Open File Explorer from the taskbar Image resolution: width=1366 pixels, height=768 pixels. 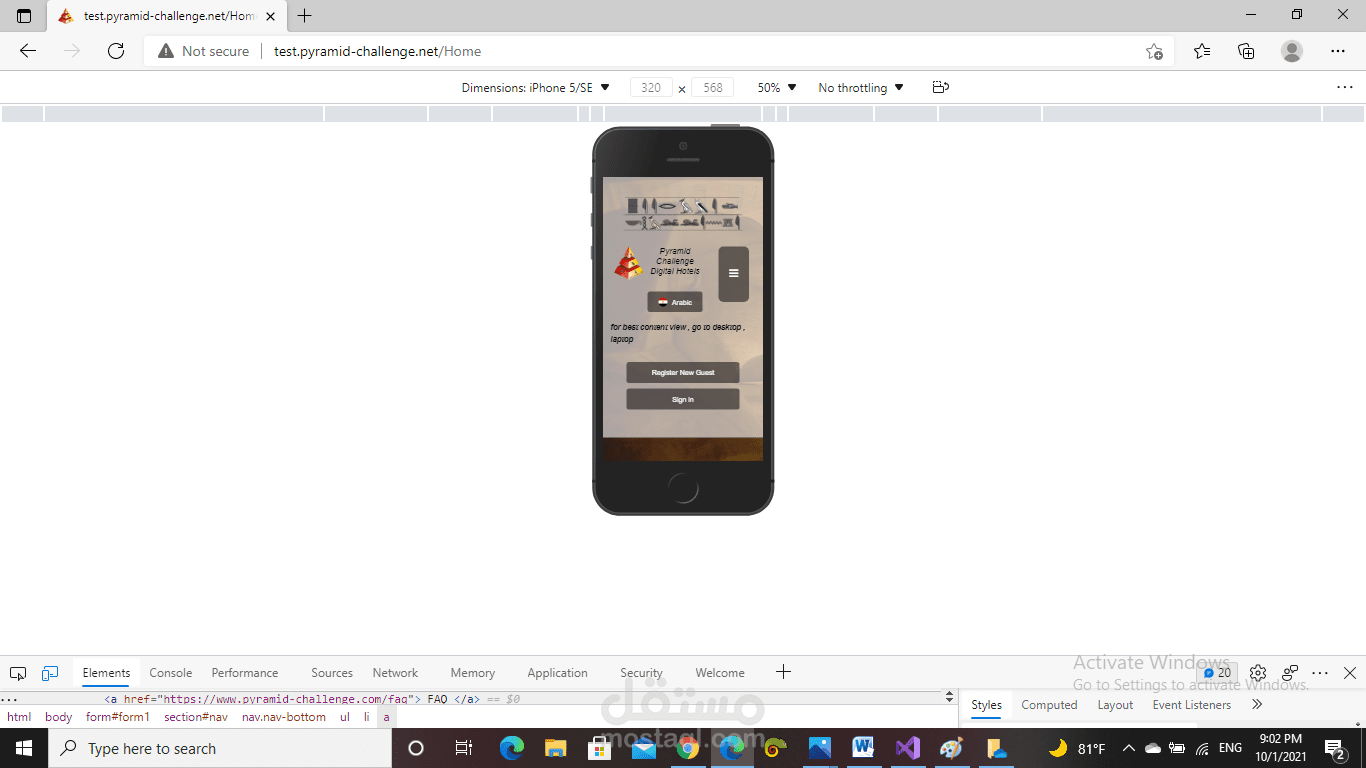coord(556,748)
